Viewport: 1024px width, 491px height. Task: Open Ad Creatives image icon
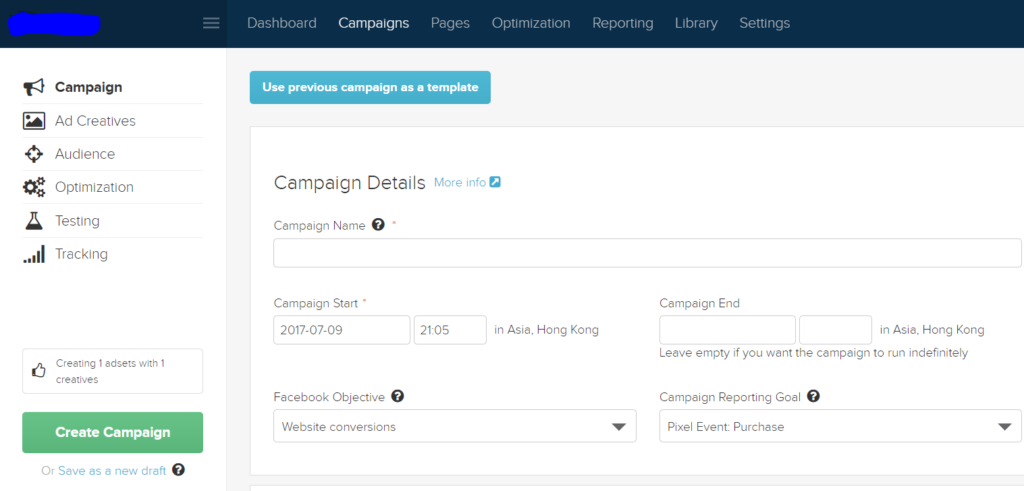[34, 121]
